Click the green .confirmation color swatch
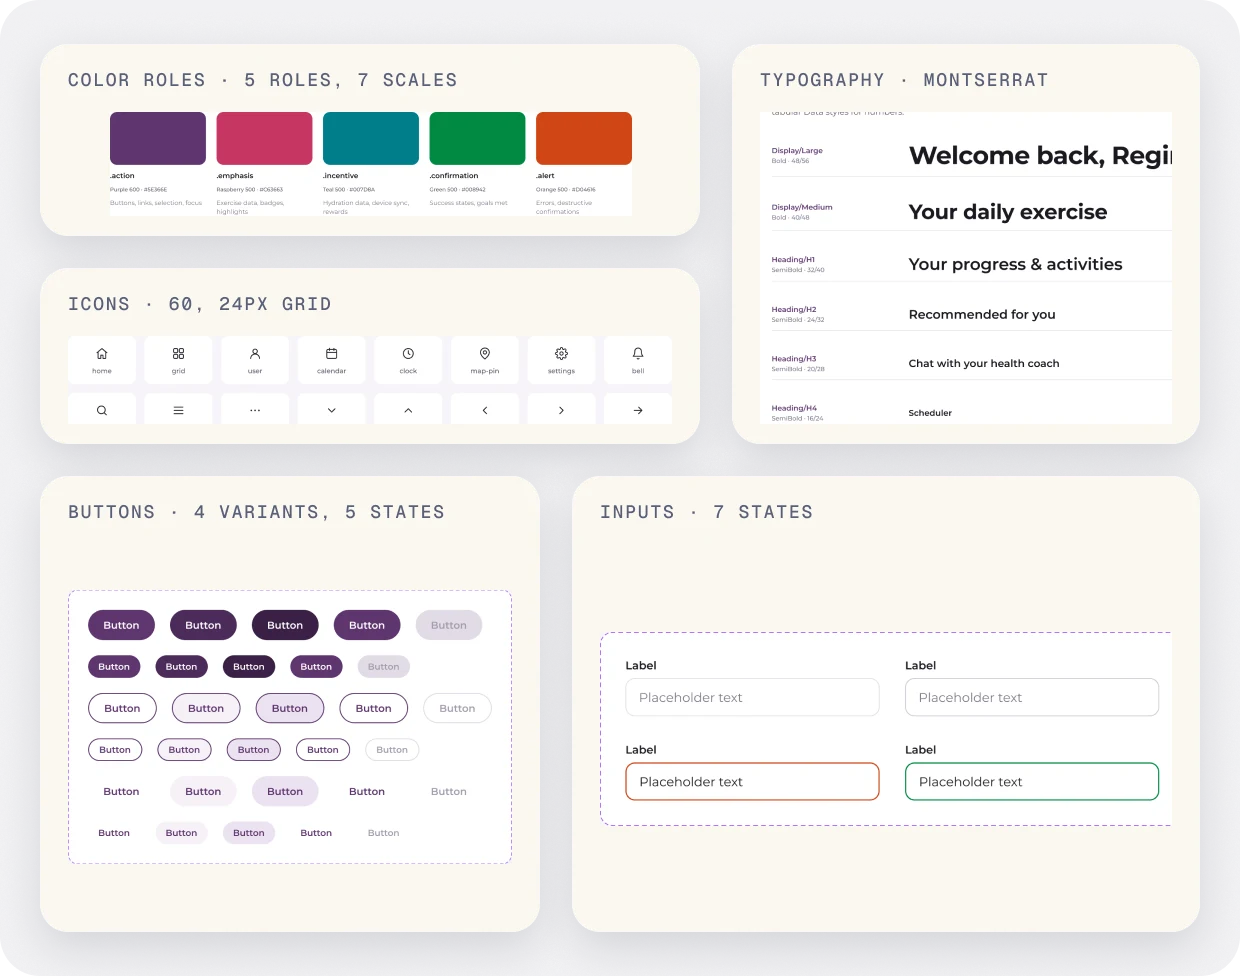The height and width of the screenshot is (976, 1240). (x=478, y=138)
